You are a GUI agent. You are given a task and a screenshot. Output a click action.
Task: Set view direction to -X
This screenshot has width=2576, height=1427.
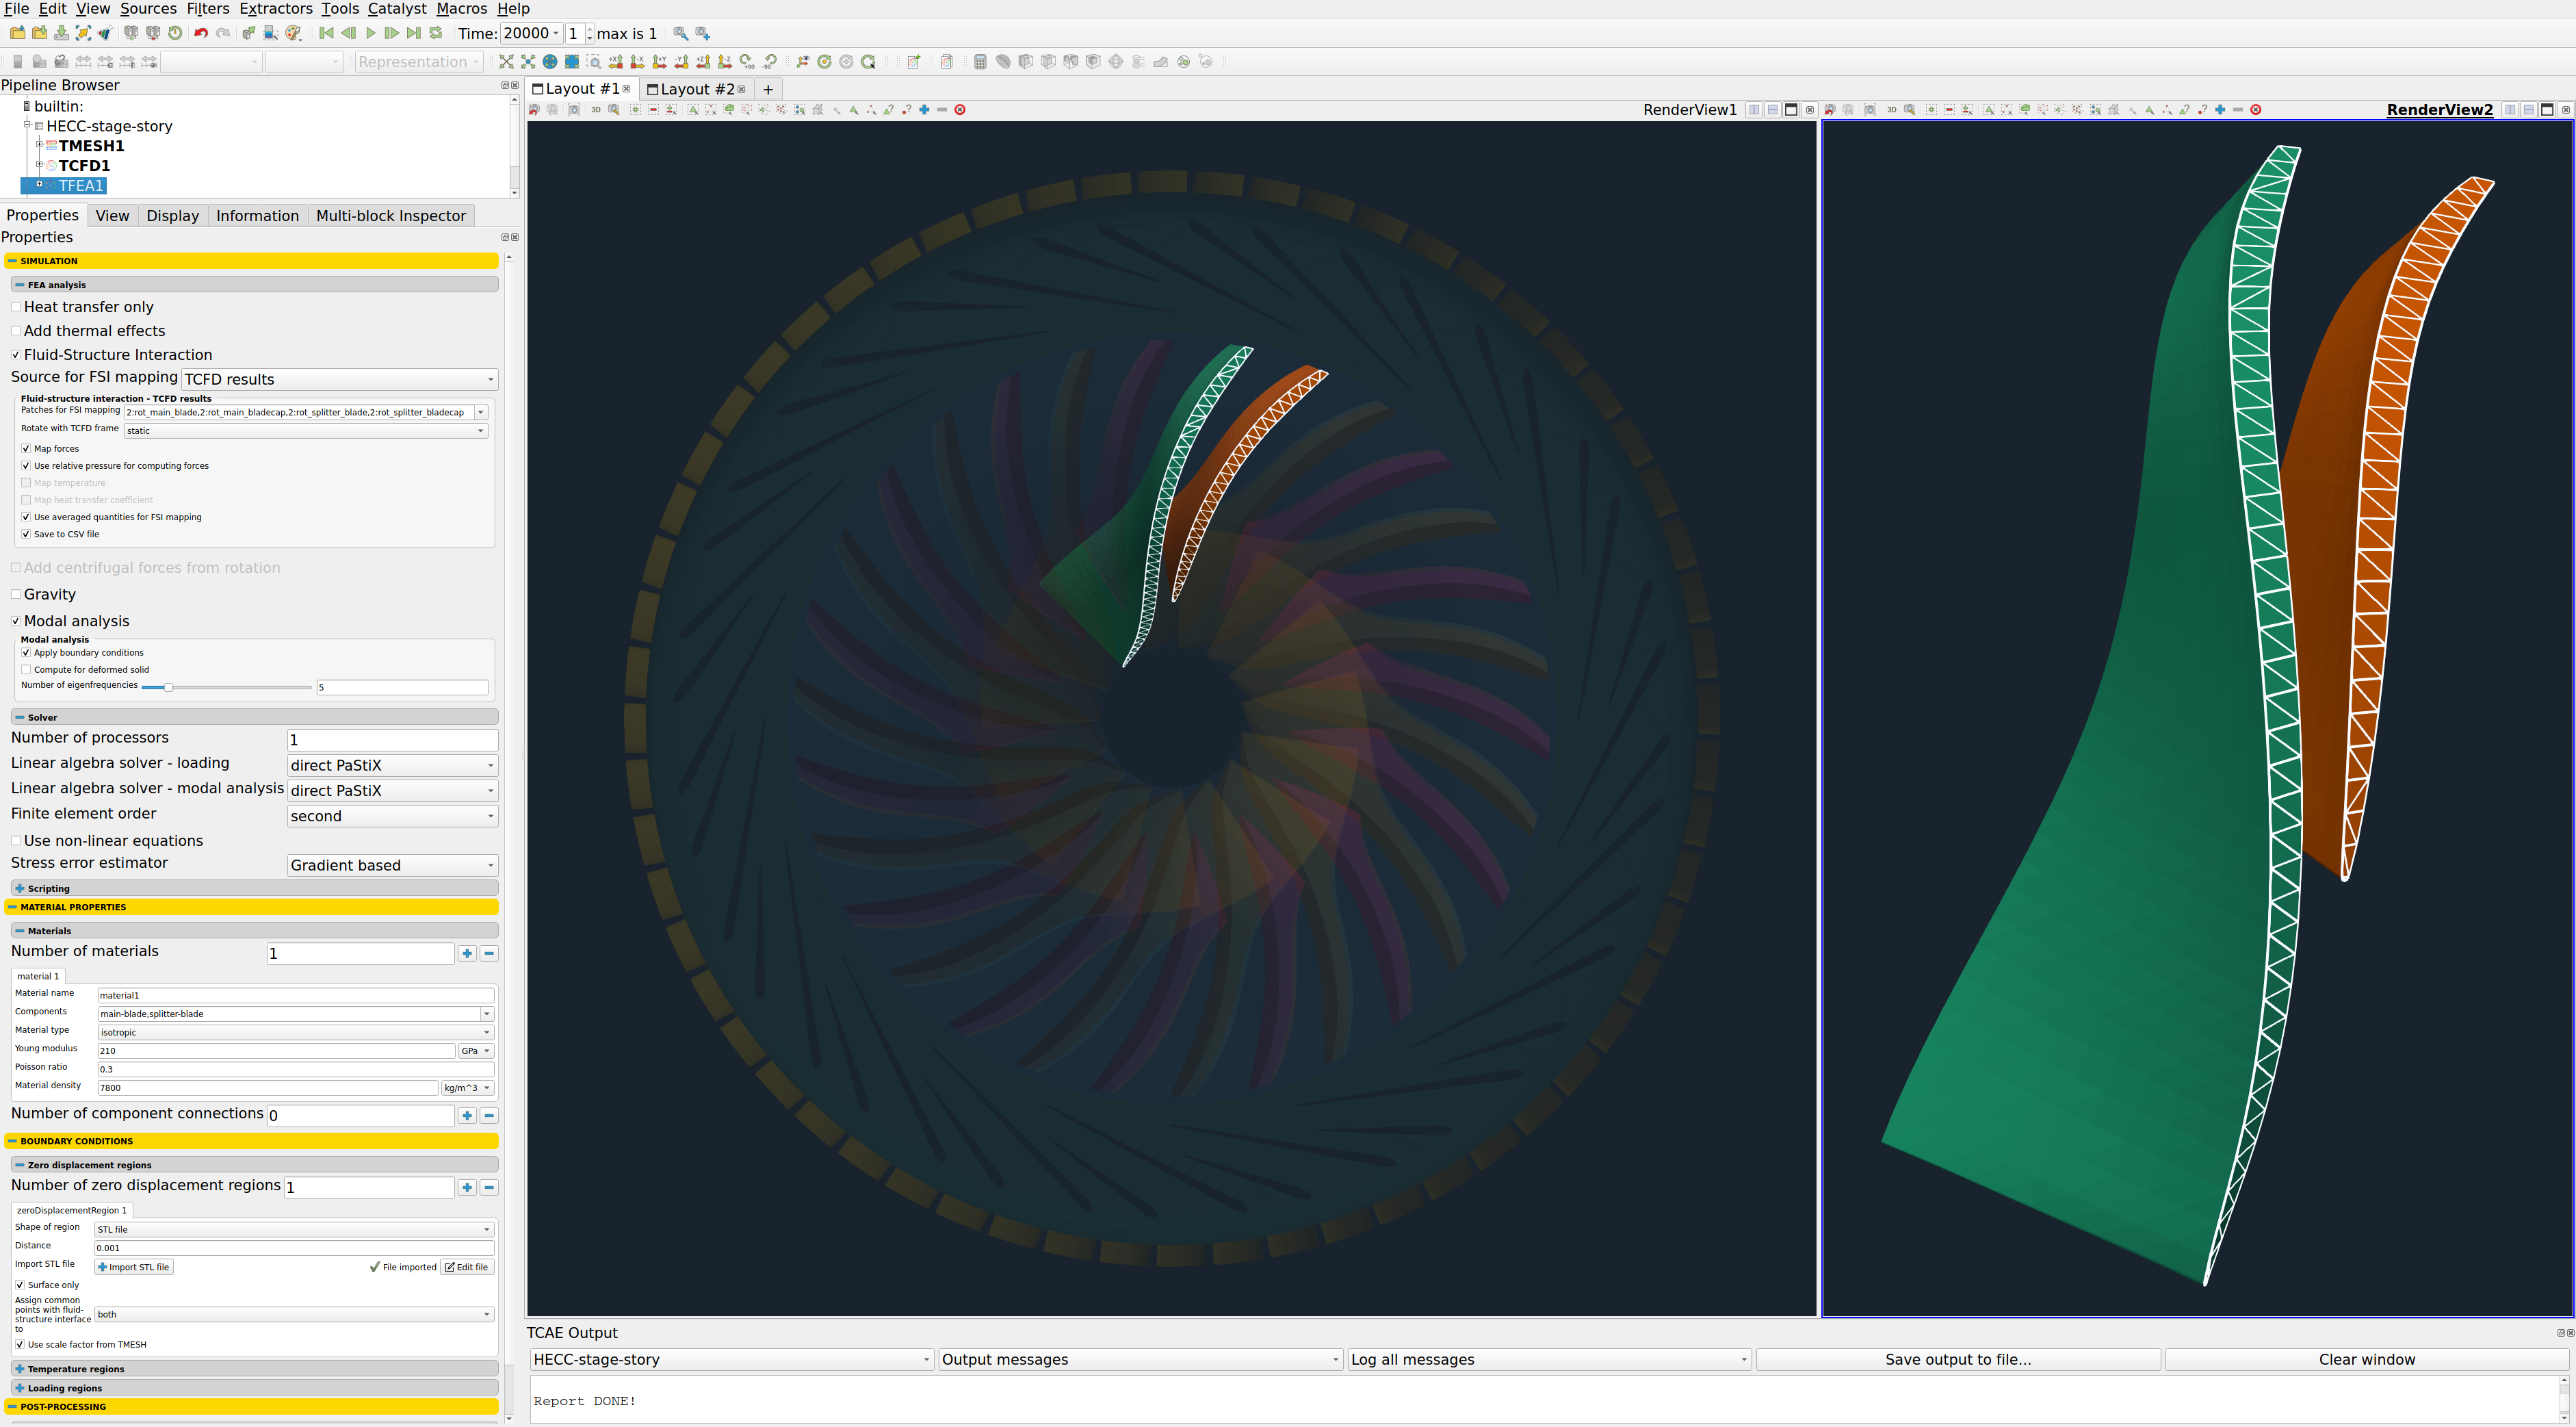tap(637, 62)
